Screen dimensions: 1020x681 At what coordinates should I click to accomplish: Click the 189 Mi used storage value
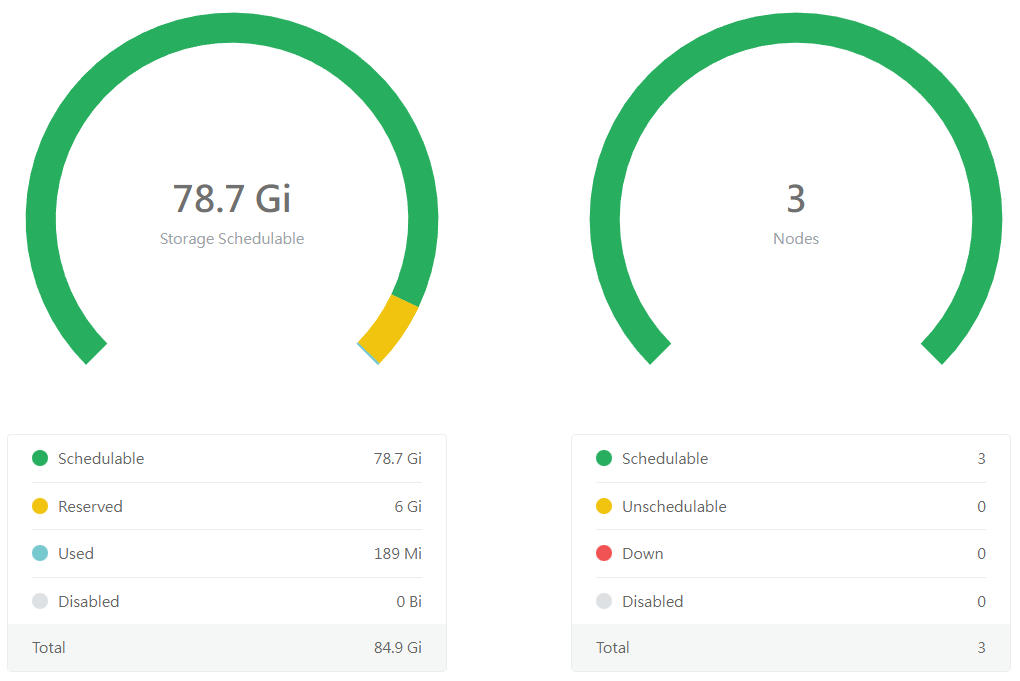click(398, 554)
